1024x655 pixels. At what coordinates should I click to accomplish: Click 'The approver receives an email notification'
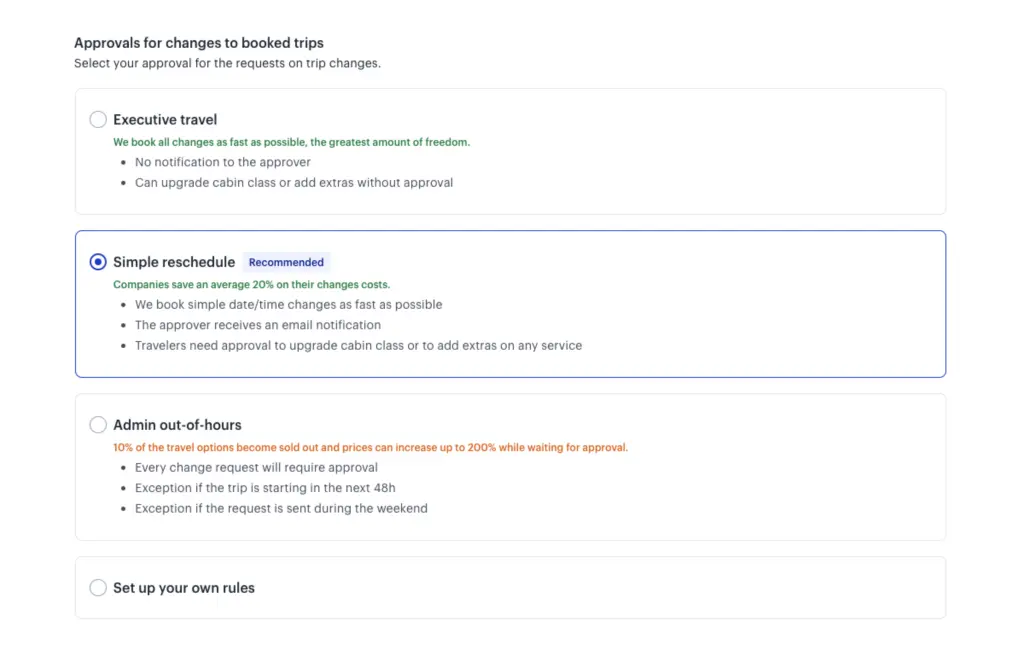[x=258, y=325]
